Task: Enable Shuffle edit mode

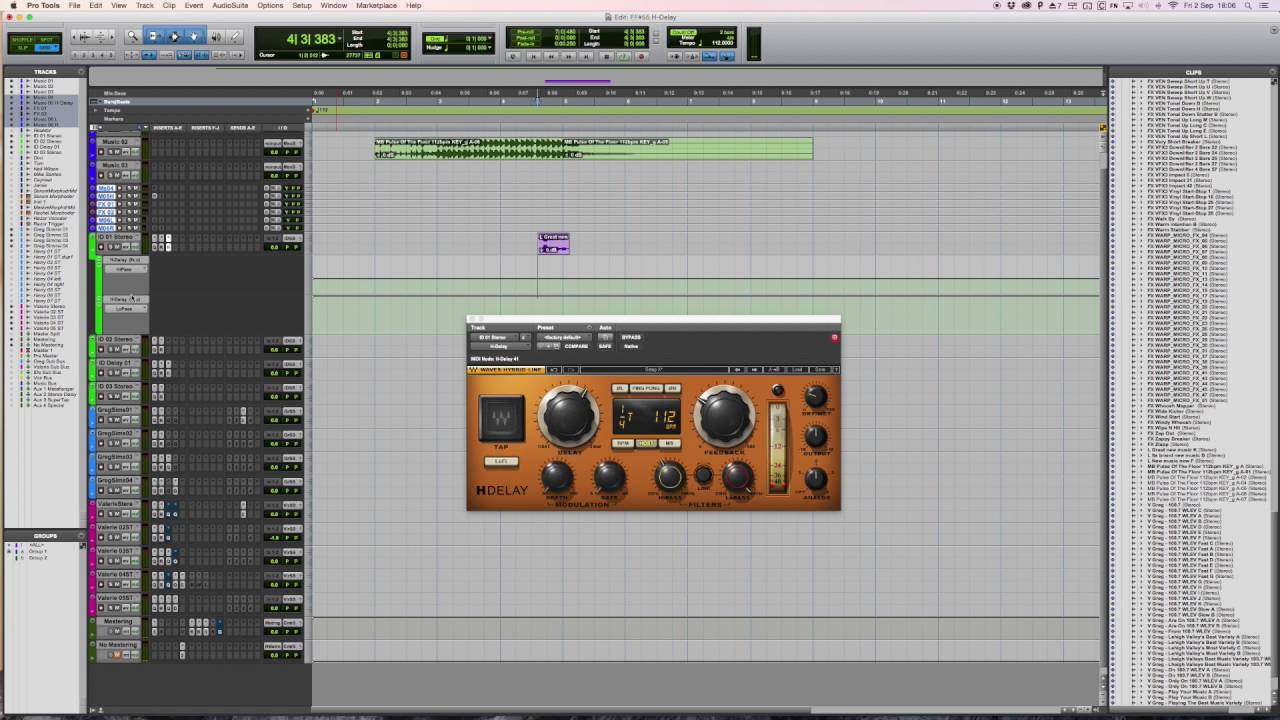Action: tap(21, 39)
